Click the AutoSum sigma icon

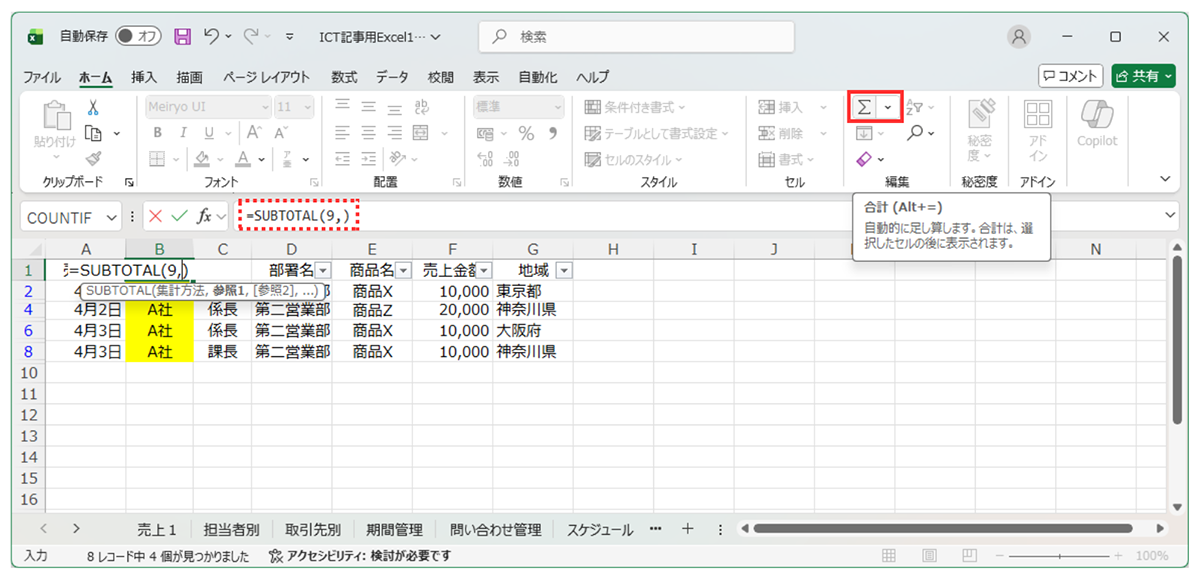864,107
